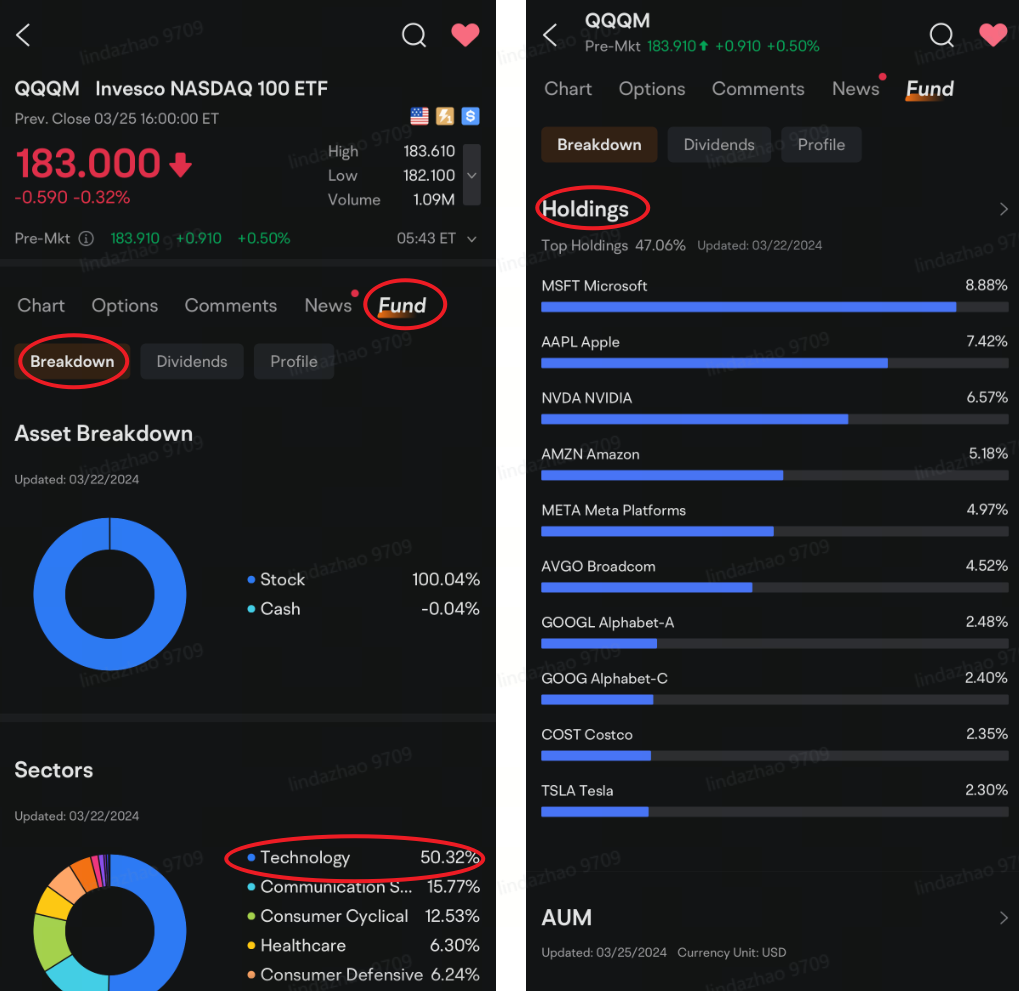
Task: Open Options tab on right screen
Action: 652,89
